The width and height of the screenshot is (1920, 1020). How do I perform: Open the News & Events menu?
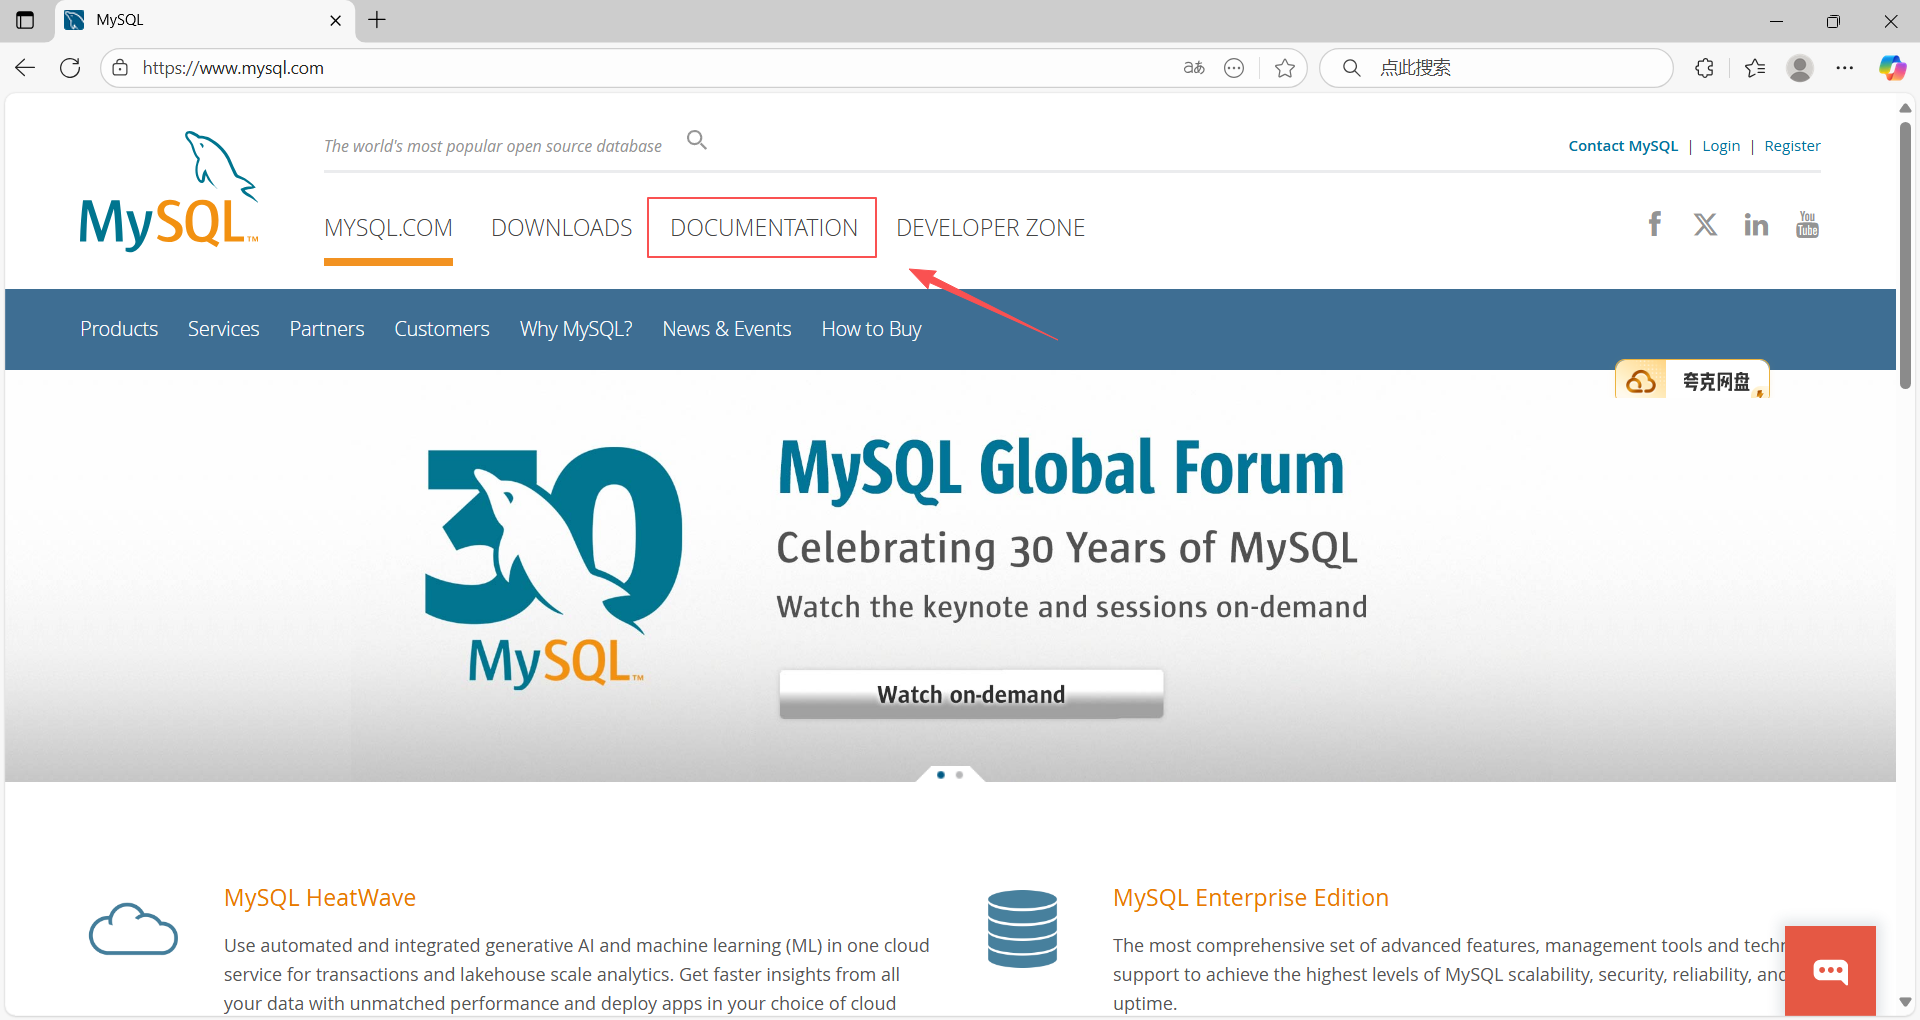(x=727, y=329)
